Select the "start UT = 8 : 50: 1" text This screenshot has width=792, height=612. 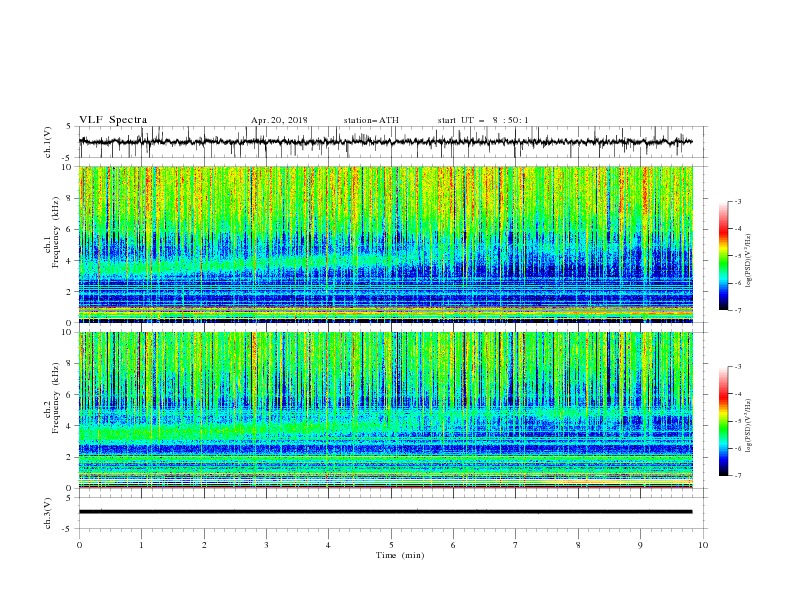point(483,120)
